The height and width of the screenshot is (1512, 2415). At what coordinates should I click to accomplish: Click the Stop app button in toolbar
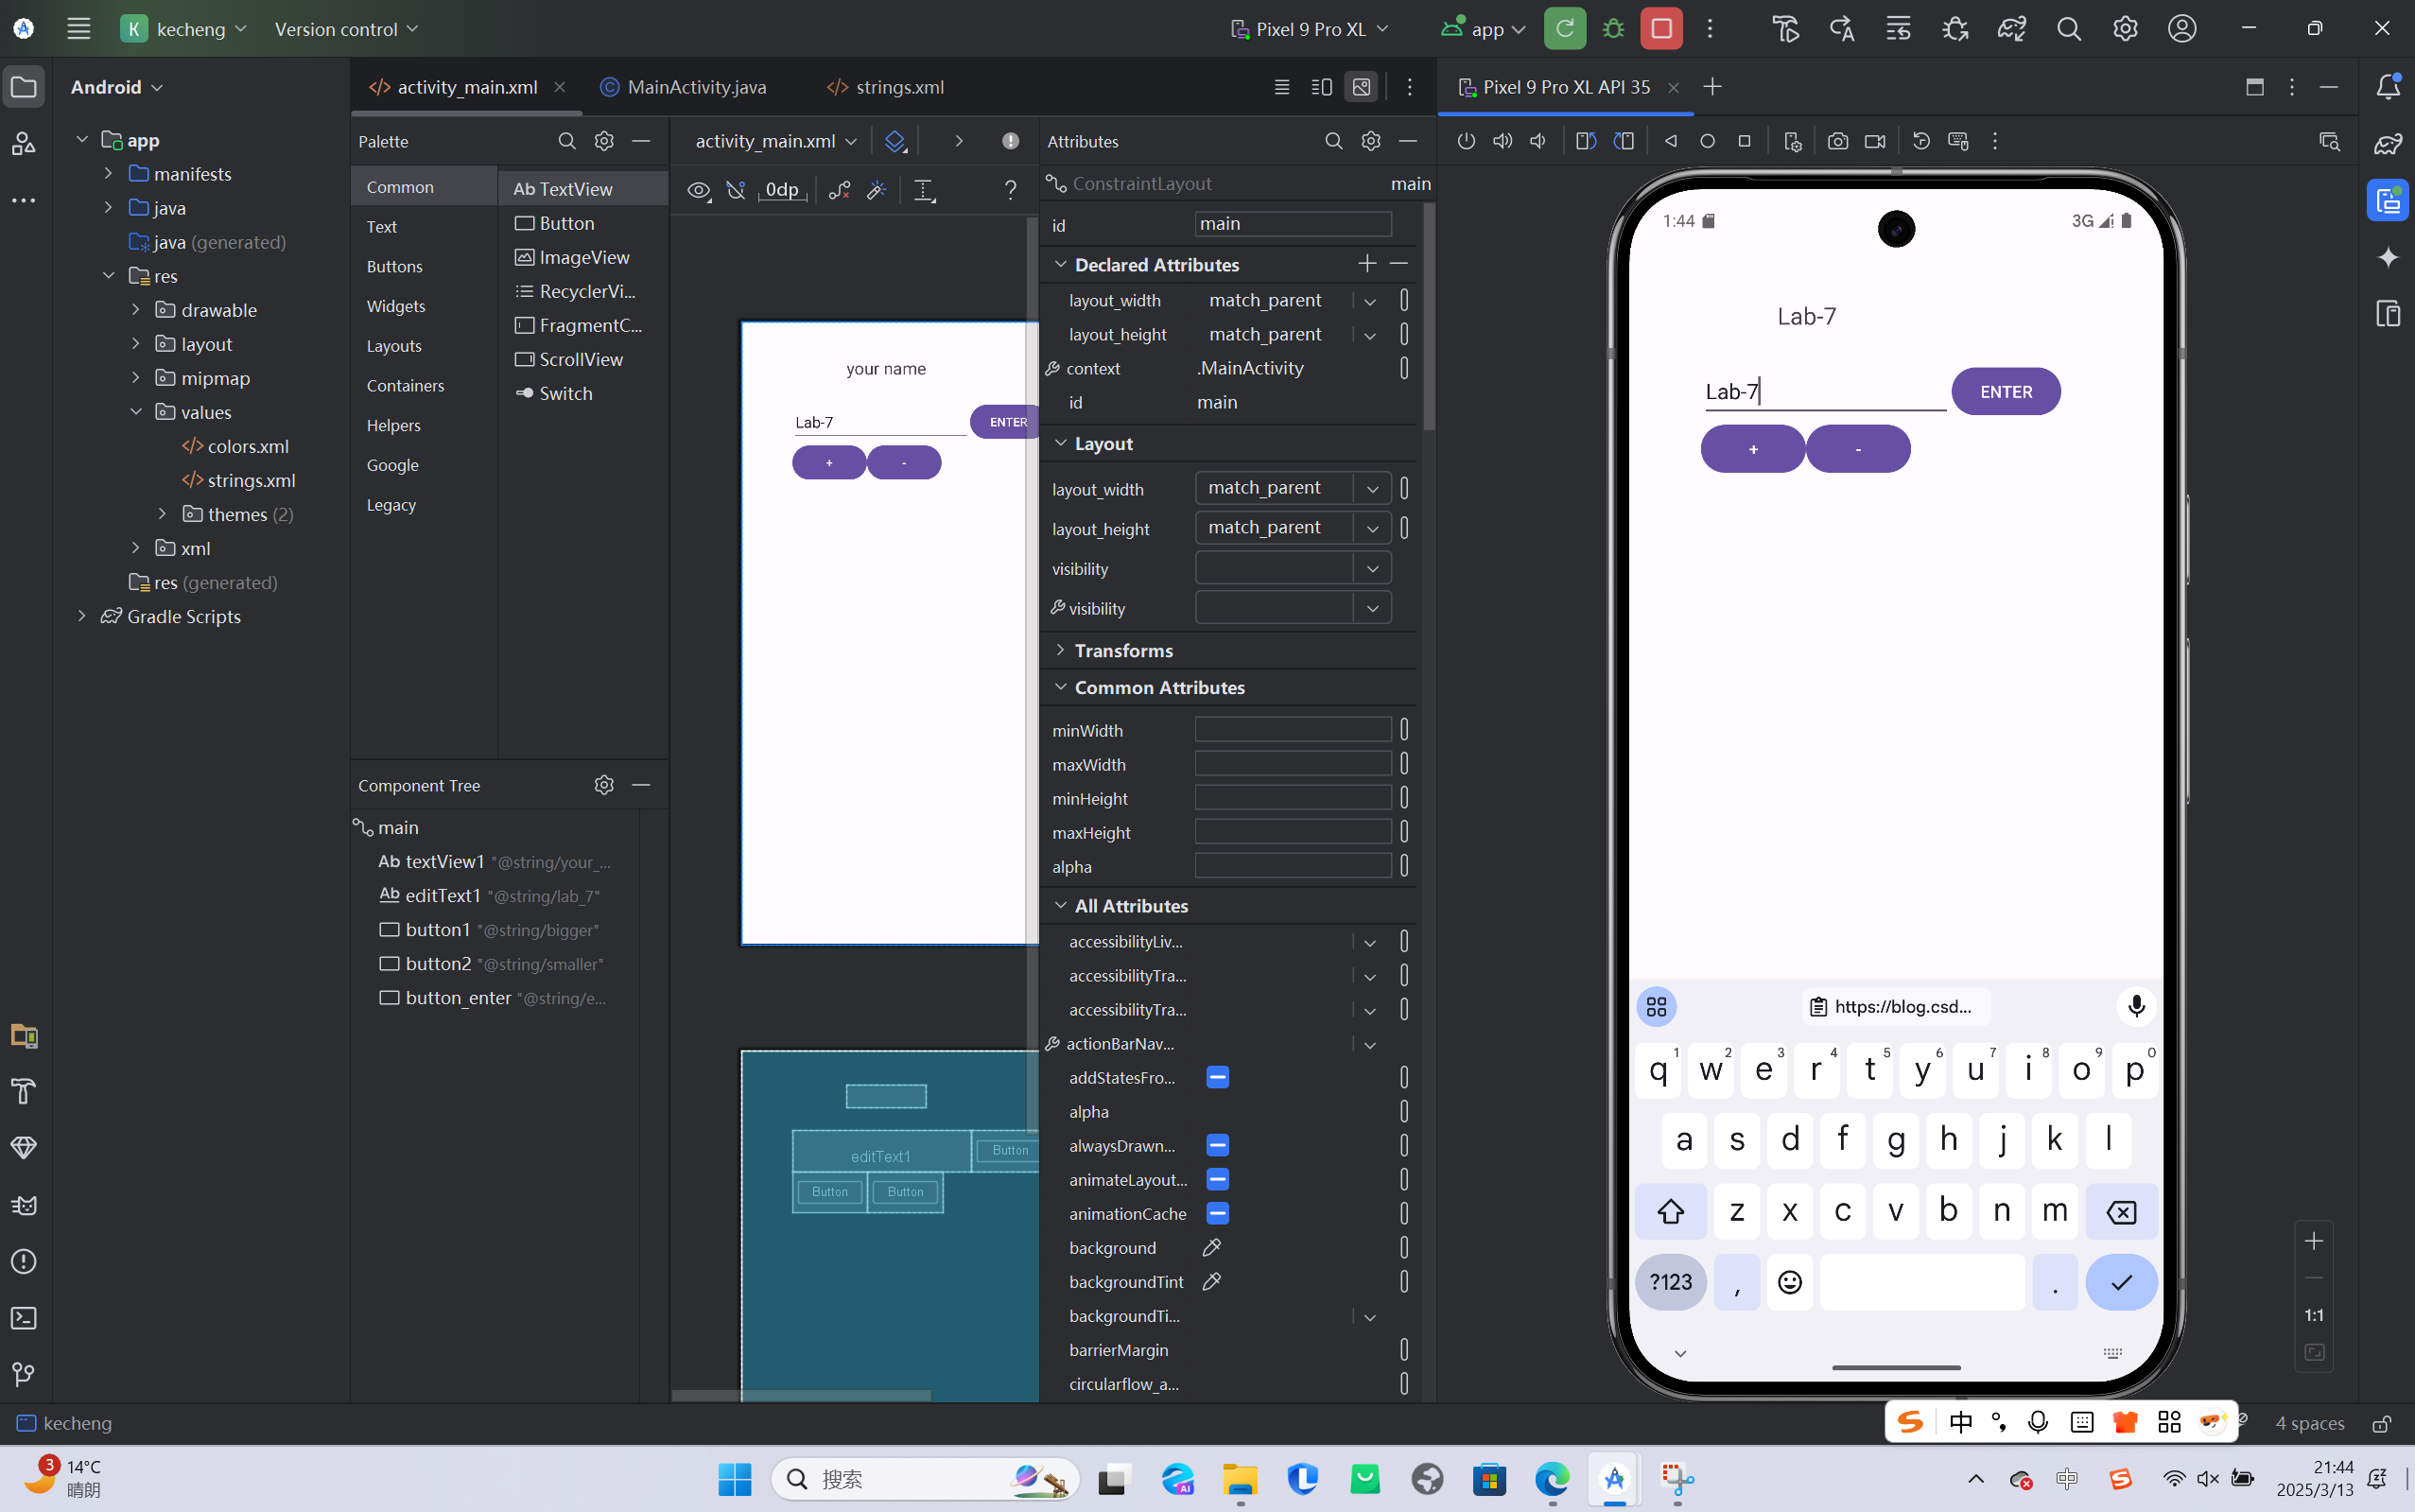[1661, 29]
